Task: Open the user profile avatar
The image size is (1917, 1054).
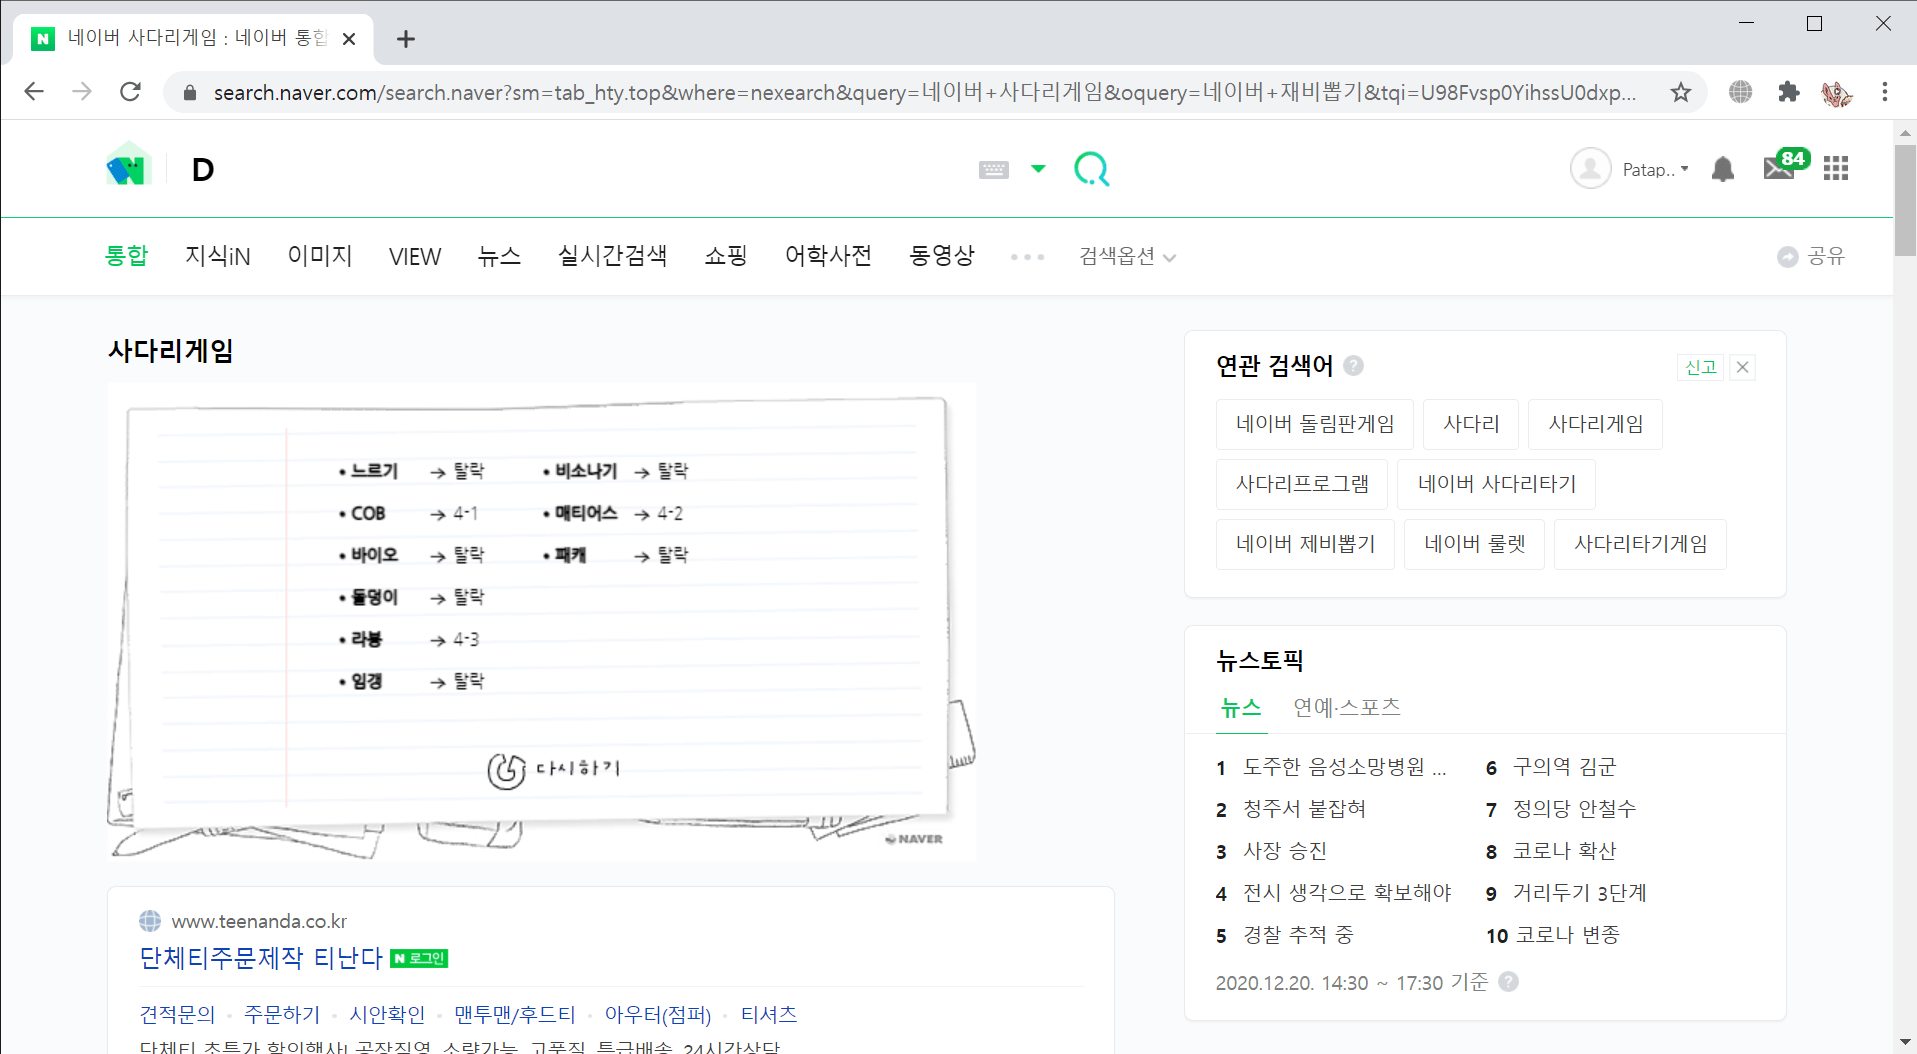Action: pyautogui.click(x=1590, y=168)
